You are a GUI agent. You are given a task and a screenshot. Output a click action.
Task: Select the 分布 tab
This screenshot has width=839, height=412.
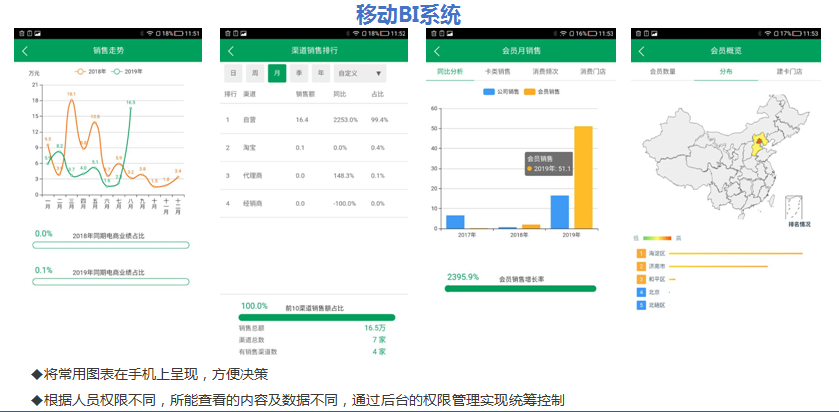726,71
